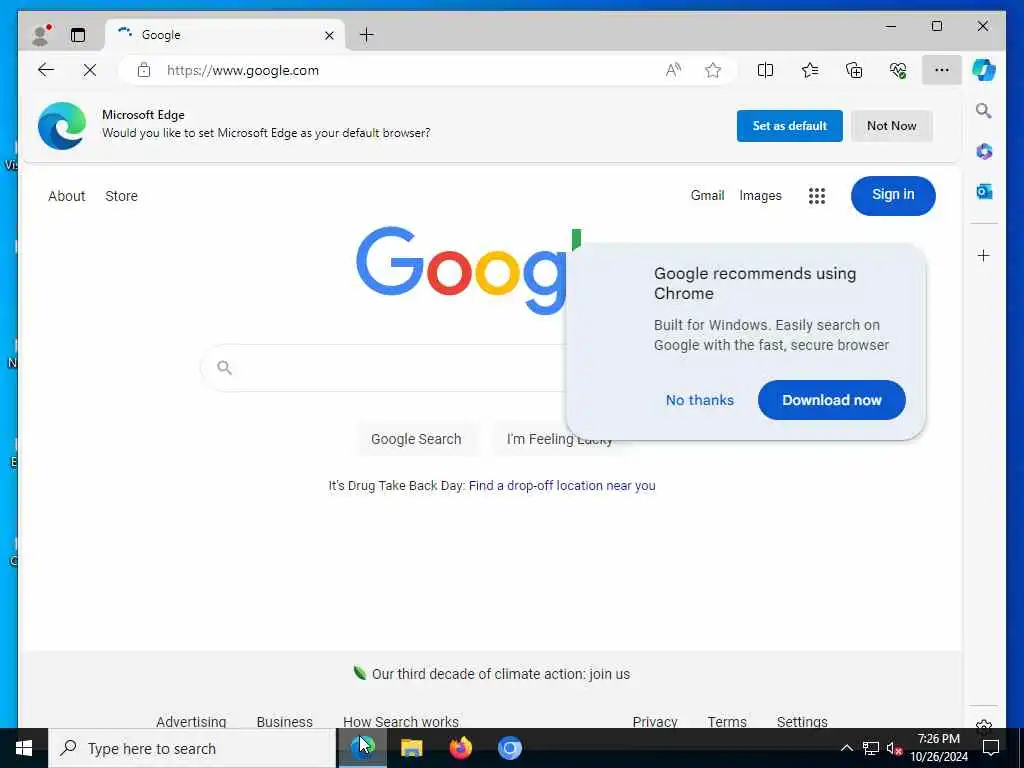1024x768 pixels.
Task: Open Privacy footer link
Action: pyautogui.click(x=654, y=722)
